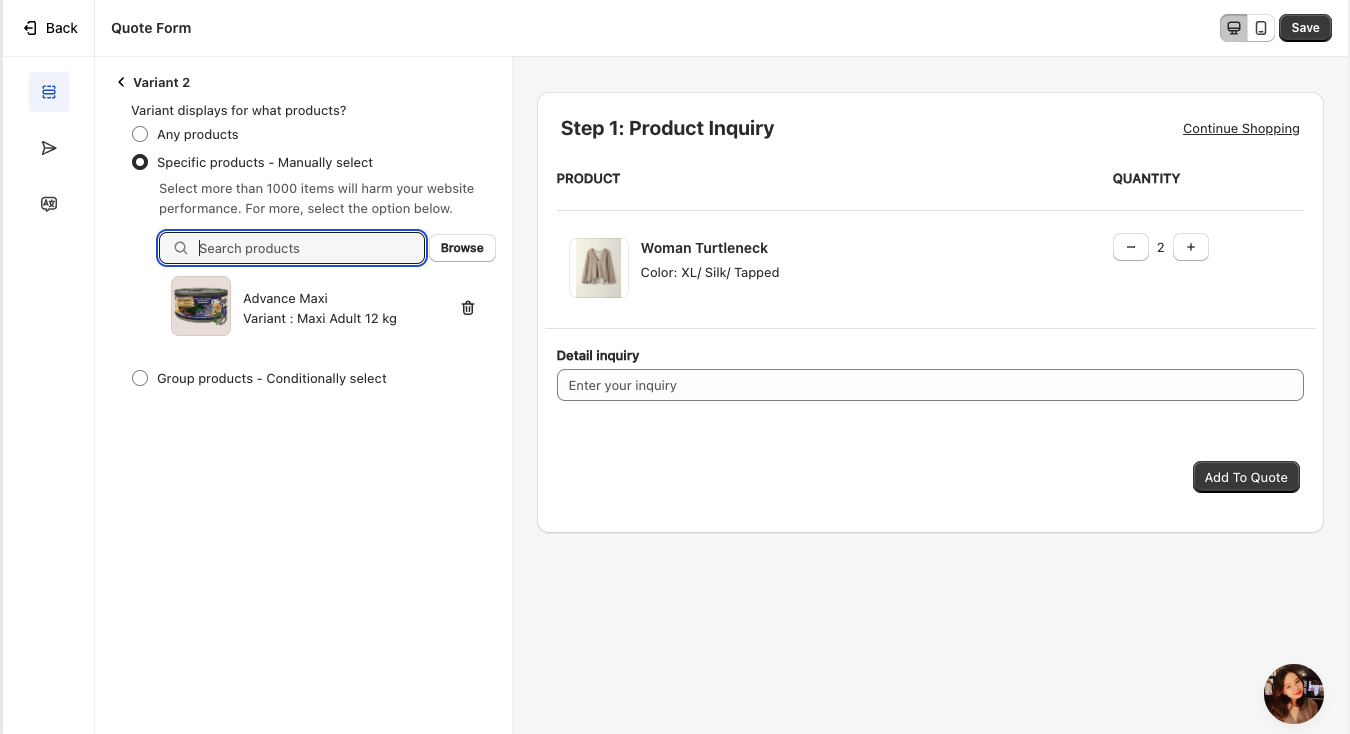Switch to mobile preview mode
This screenshot has height=734, width=1350.
coord(1261,28)
